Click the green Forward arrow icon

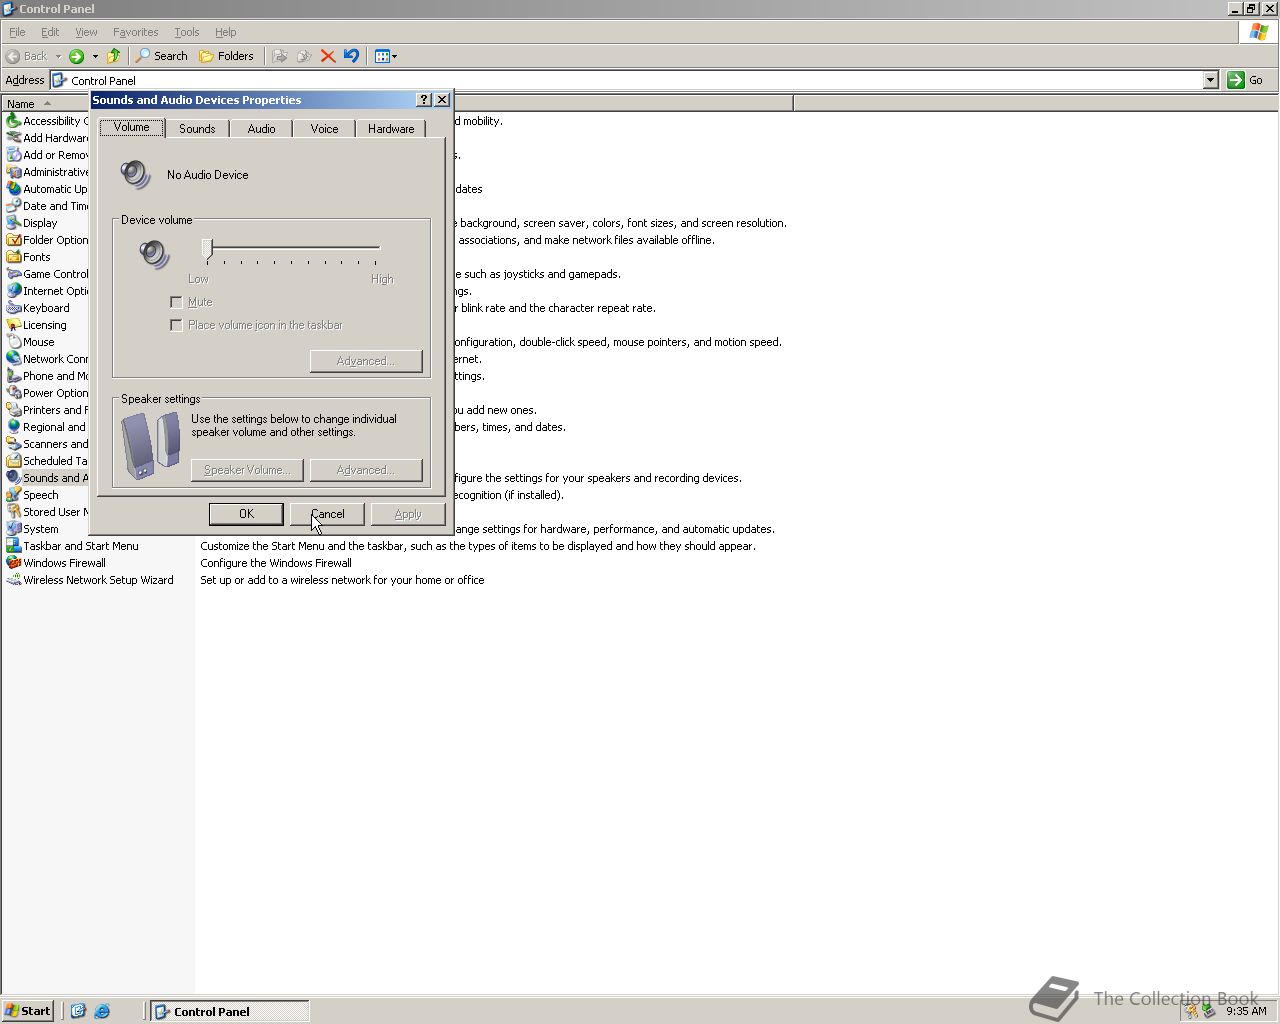(x=76, y=56)
